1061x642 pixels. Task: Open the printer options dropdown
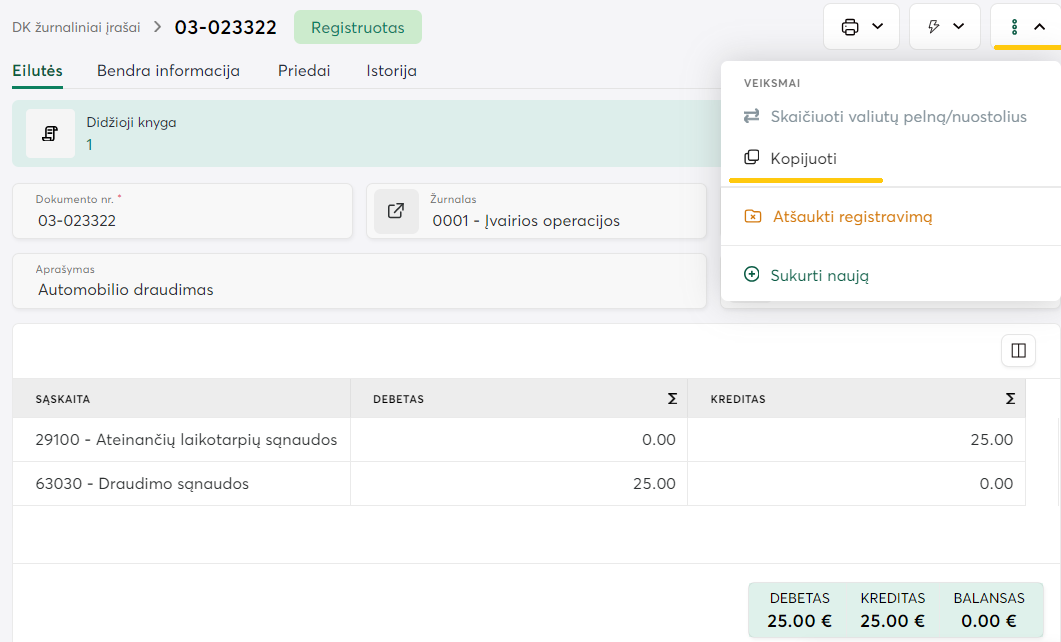click(x=861, y=27)
